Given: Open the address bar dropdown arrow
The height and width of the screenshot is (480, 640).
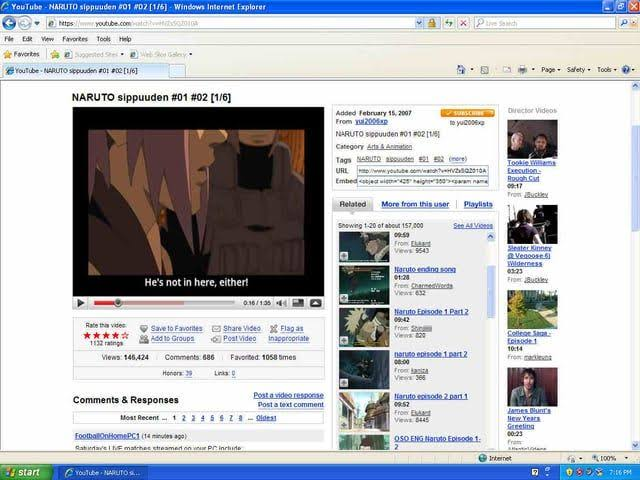Looking at the screenshot, I should coord(419,23).
